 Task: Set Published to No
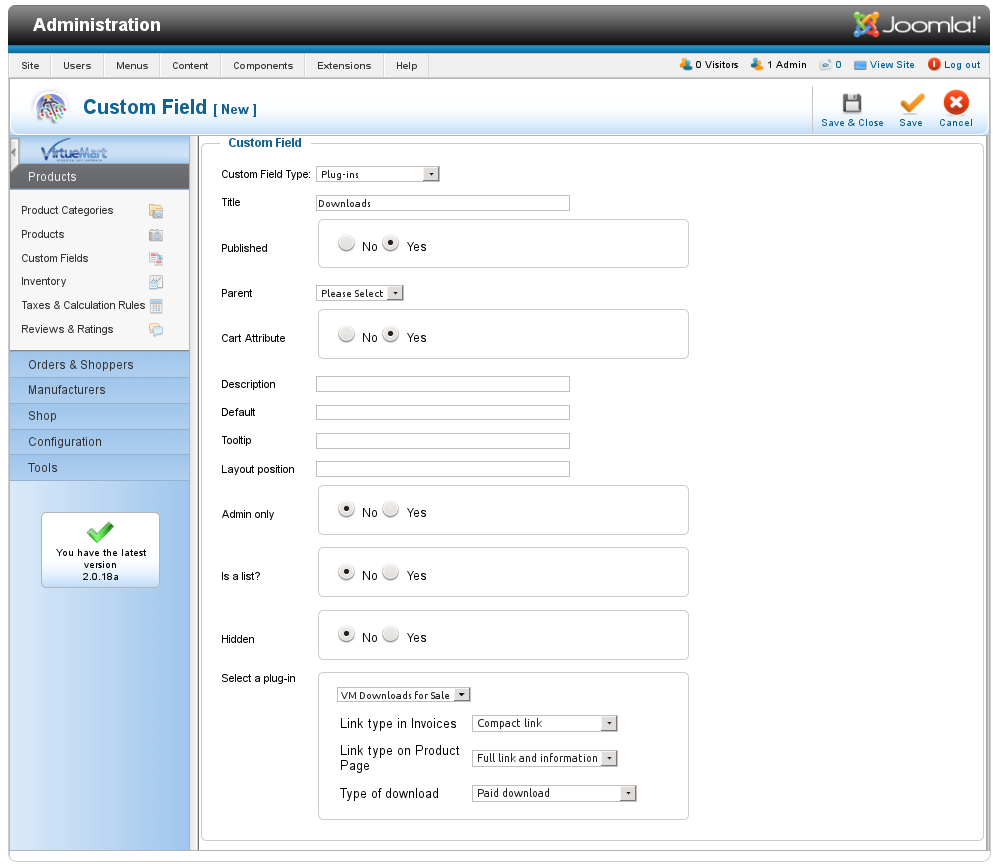346,244
